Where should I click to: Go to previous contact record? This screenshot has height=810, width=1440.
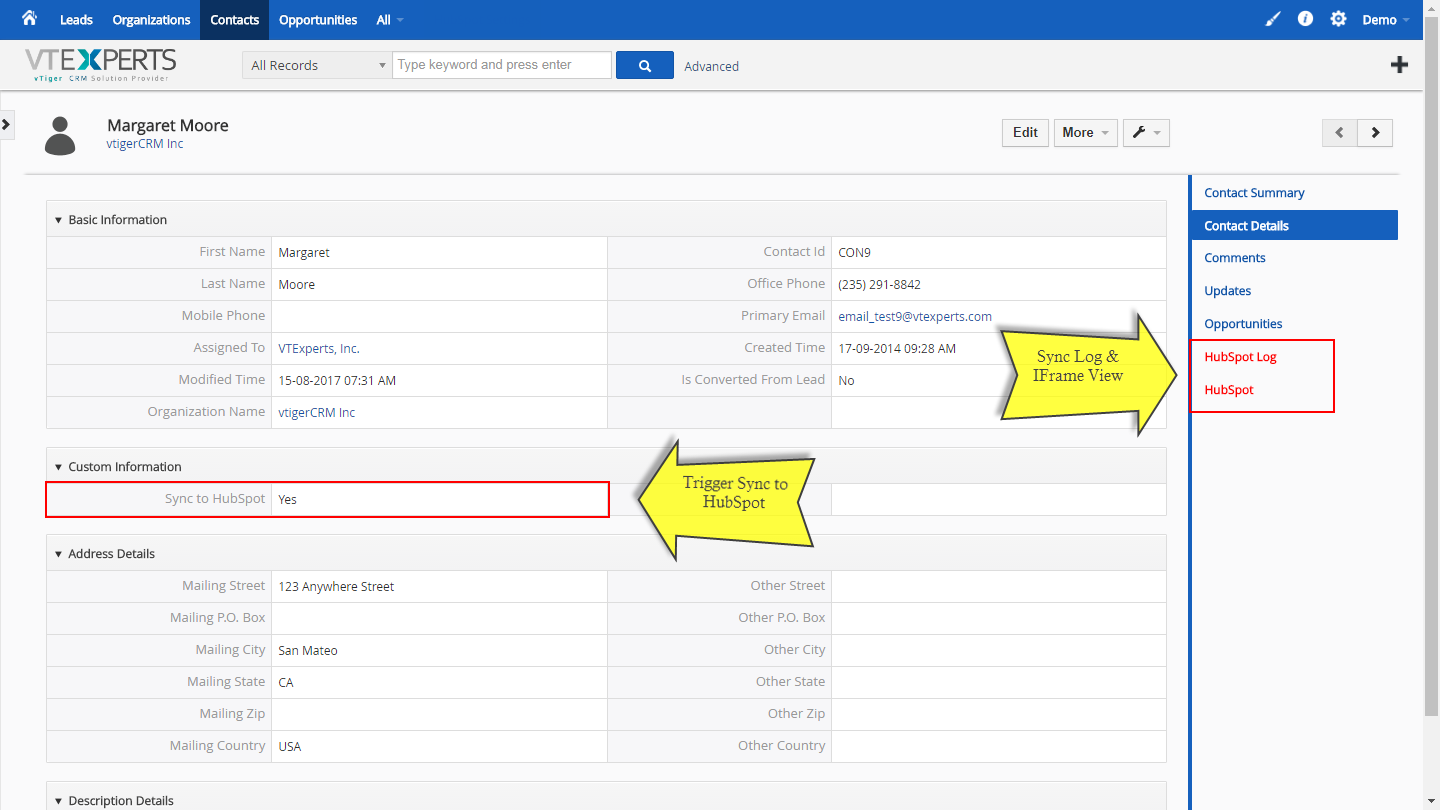pos(1339,132)
